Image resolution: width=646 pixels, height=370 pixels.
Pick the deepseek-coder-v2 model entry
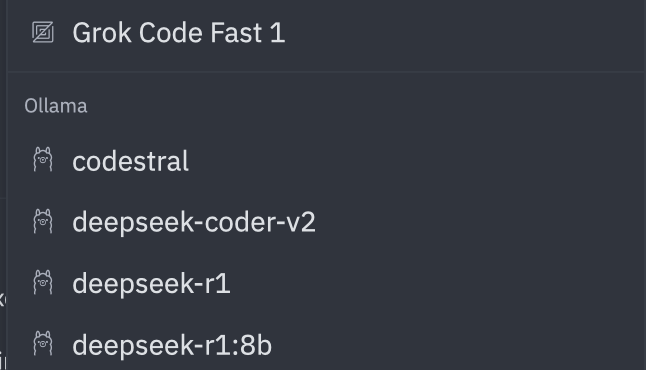(326, 222)
